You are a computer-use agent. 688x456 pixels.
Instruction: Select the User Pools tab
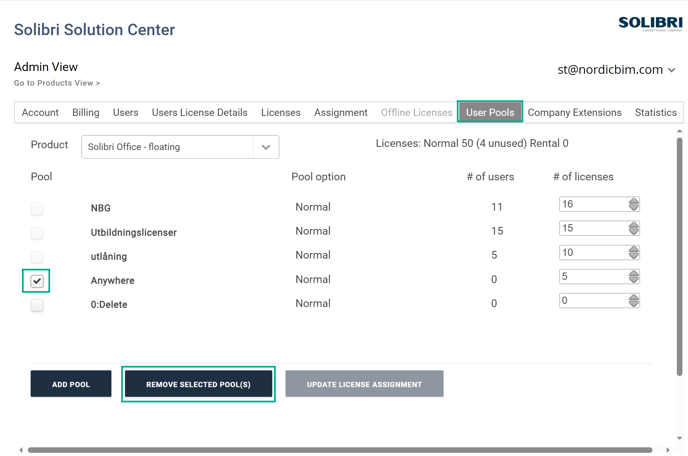click(x=490, y=112)
